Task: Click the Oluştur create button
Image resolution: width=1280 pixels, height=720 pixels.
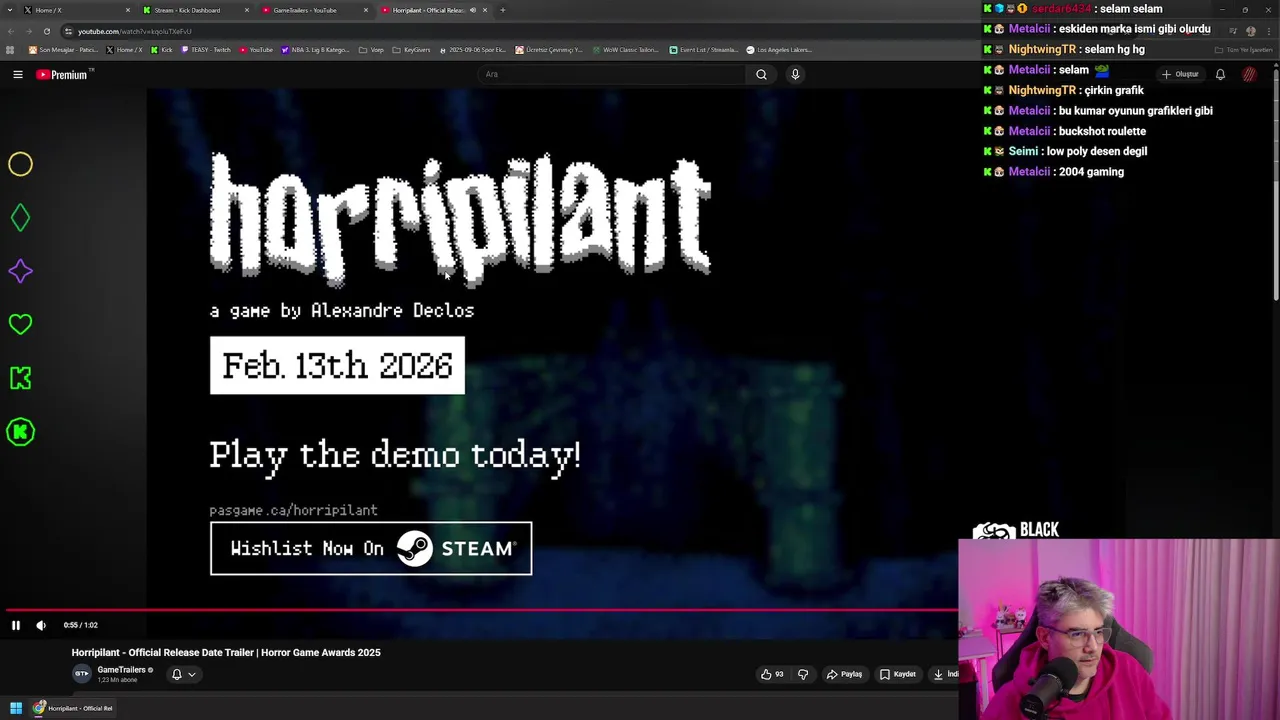Action: pyautogui.click(x=1180, y=74)
